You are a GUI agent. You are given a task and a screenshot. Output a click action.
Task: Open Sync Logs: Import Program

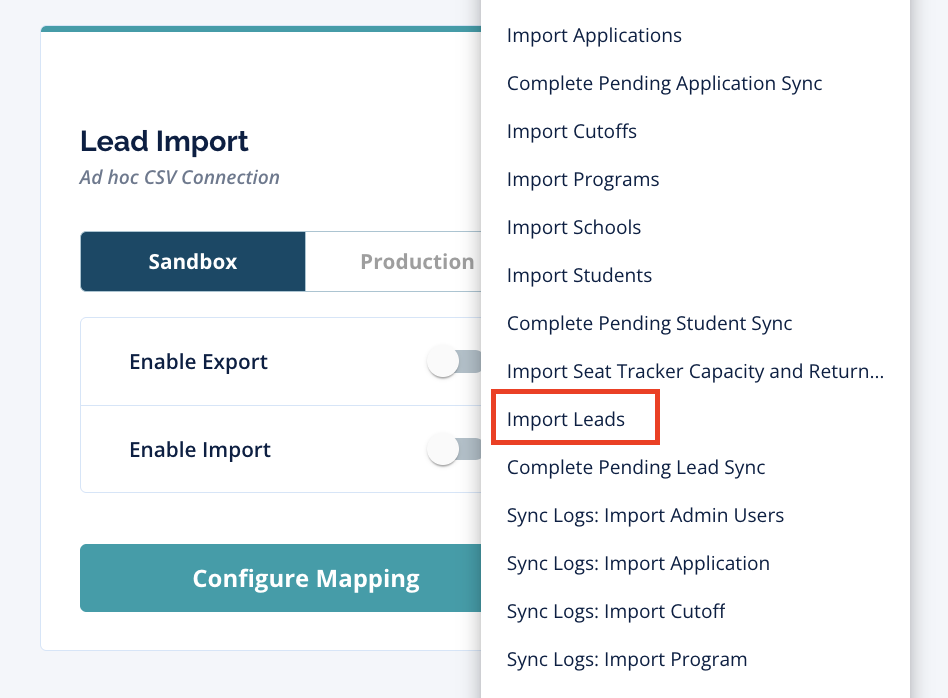point(627,659)
